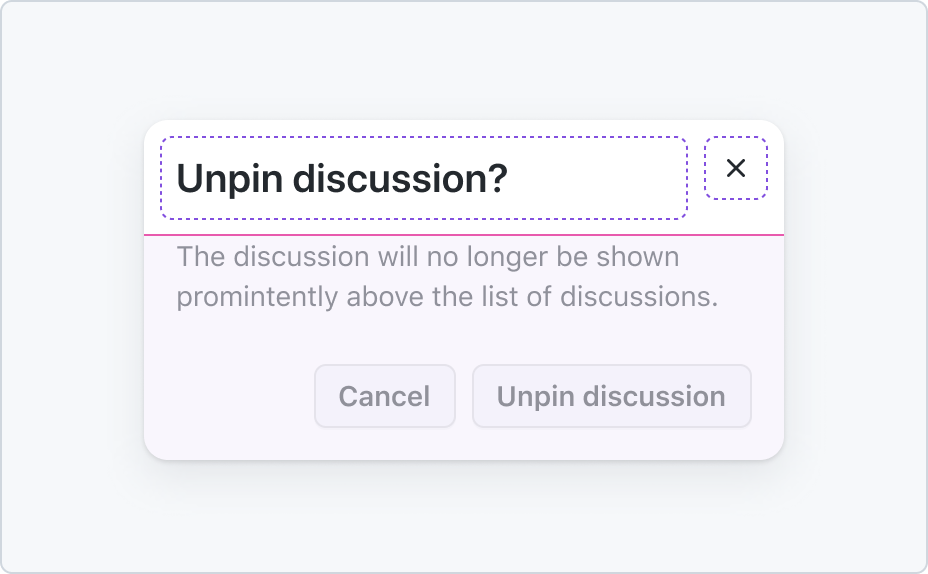The width and height of the screenshot is (928, 574).
Task: Confirm with the Unpin discussion button
Action: pos(611,396)
